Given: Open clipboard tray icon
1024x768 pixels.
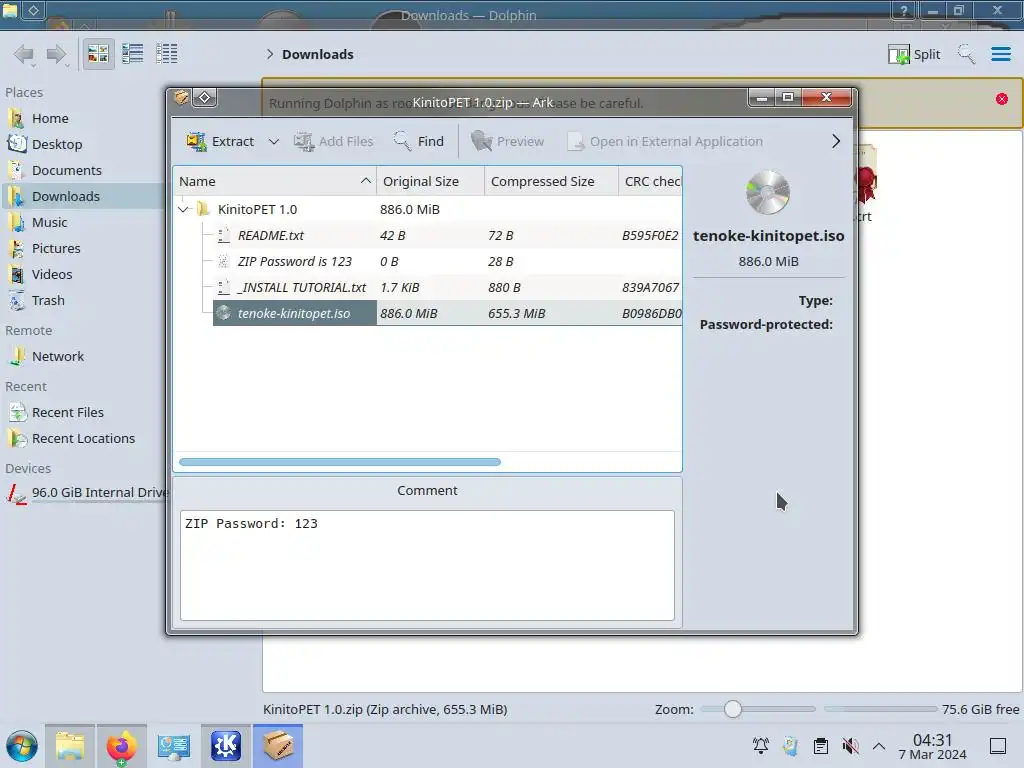Looking at the screenshot, I should tap(821, 746).
